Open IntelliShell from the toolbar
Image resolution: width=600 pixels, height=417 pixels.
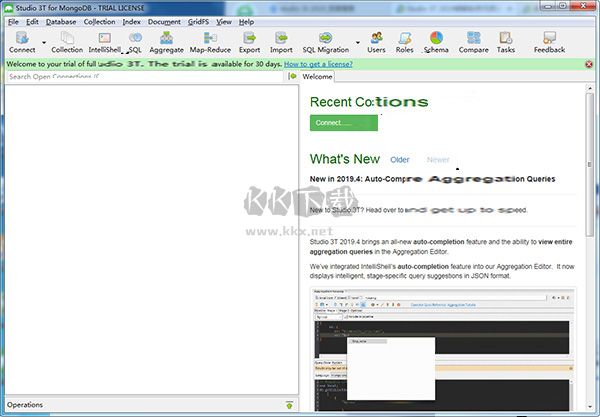(104, 42)
